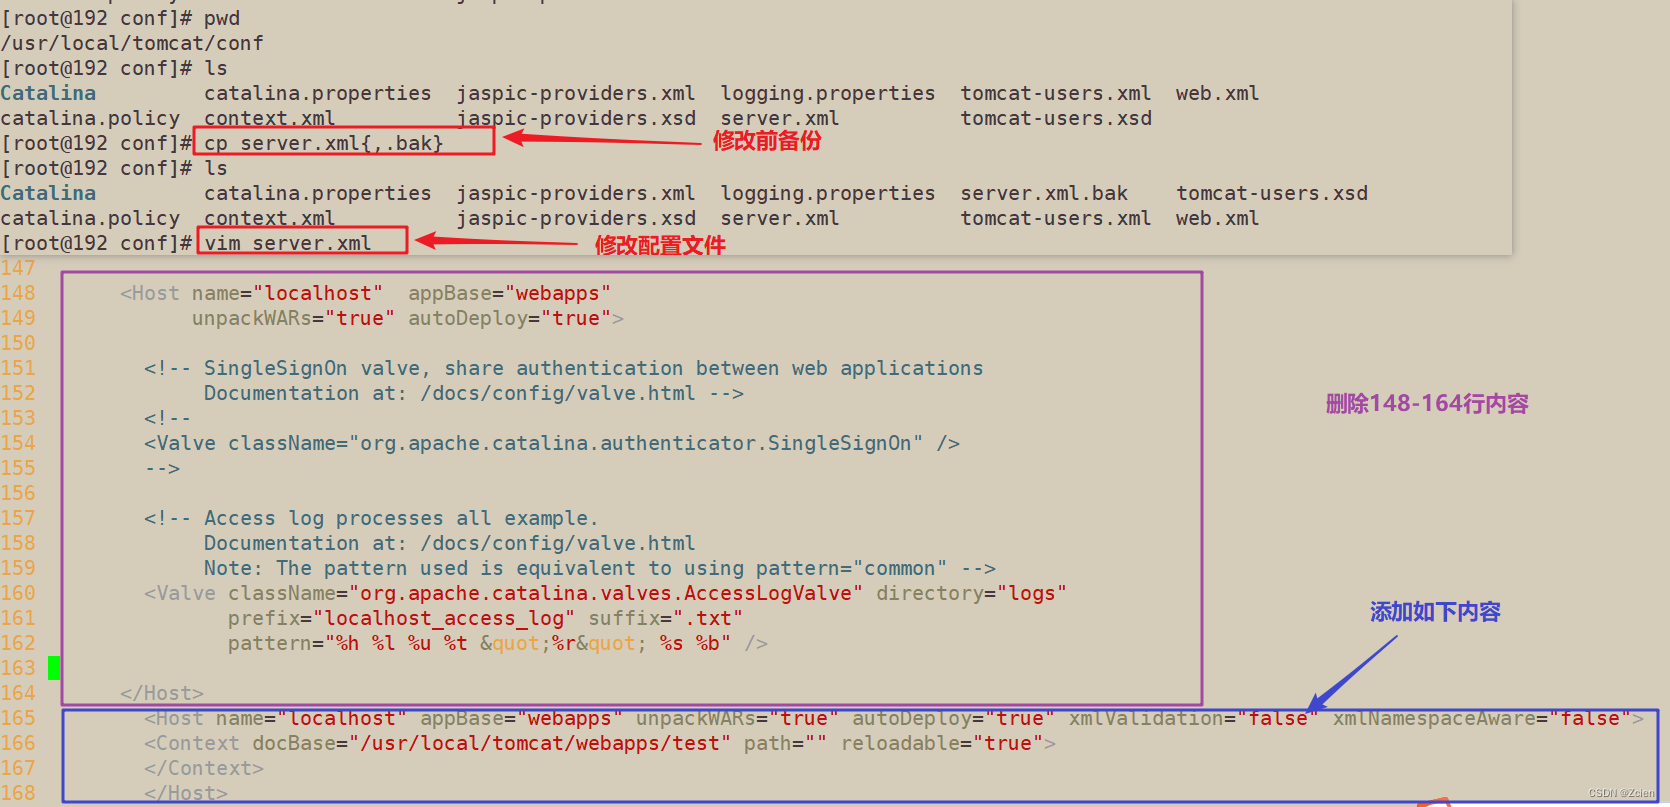The image size is (1670, 807).
Task: Click line number 148 in the gutter
Action: point(18,293)
